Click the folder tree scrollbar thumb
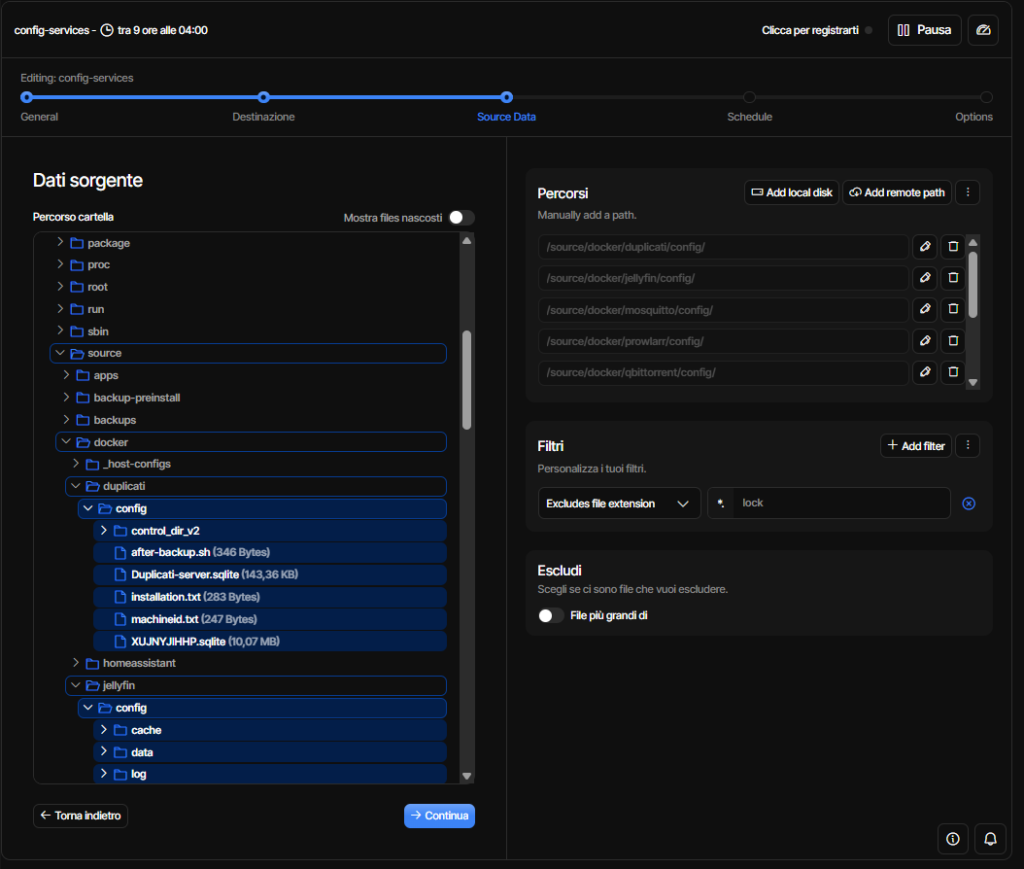The width and height of the screenshot is (1024, 869). [466, 380]
